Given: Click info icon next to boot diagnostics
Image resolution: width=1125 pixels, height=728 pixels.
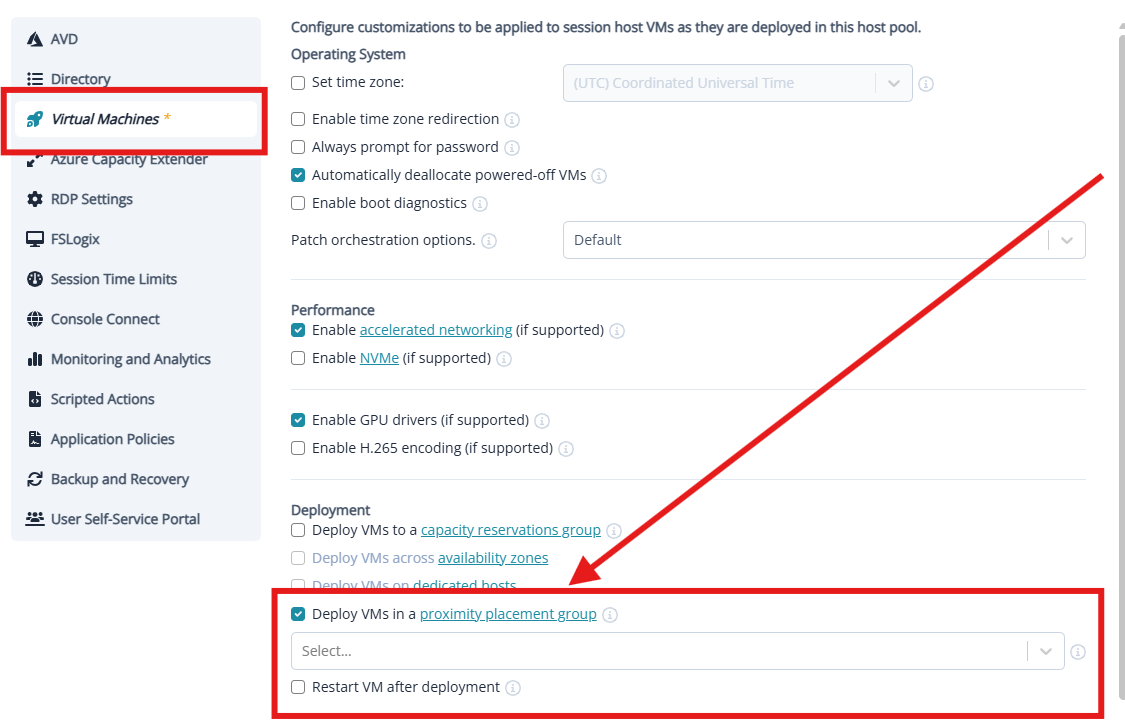Looking at the screenshot, I should coord(480,204).
